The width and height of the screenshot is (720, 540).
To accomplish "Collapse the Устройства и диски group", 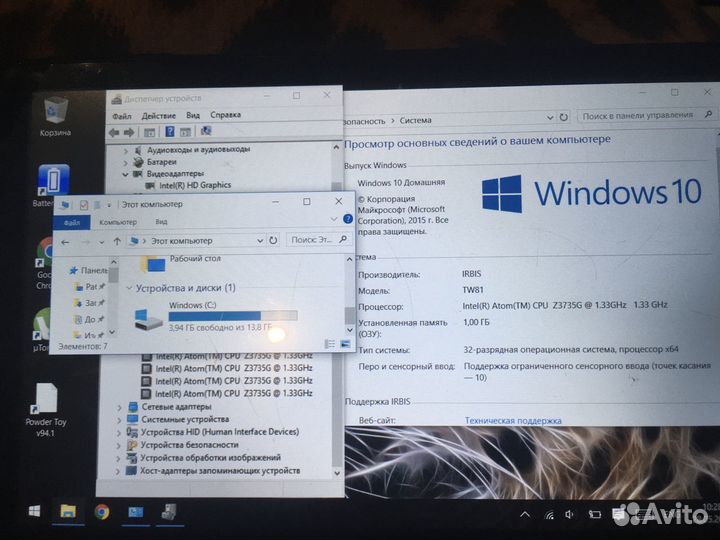I will tap(129, 289).
